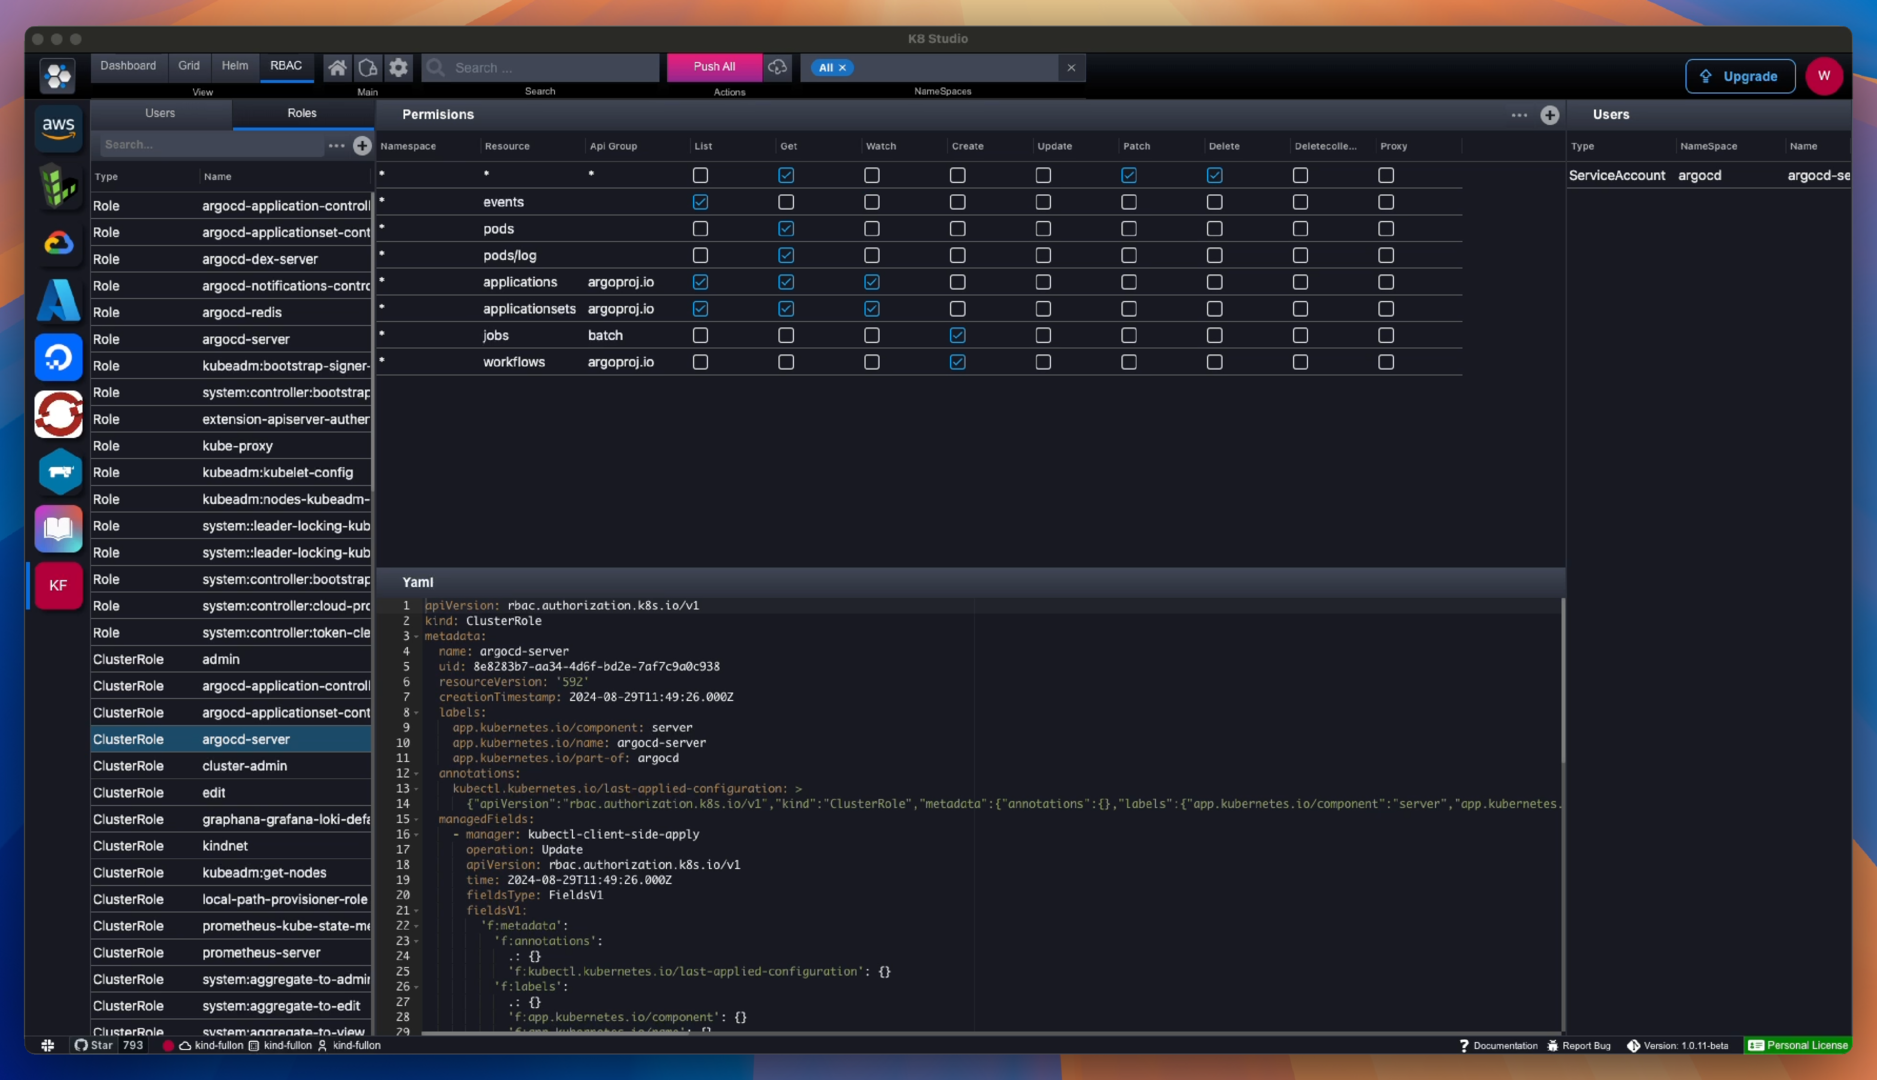Uncheck List permission for events

700,202
